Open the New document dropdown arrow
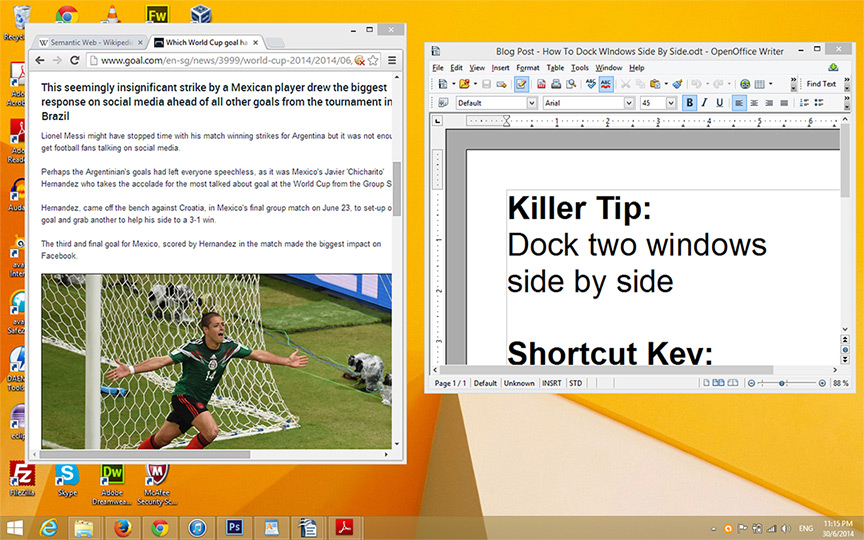This screenshot has width=864, height=540. tap(453, 84)
